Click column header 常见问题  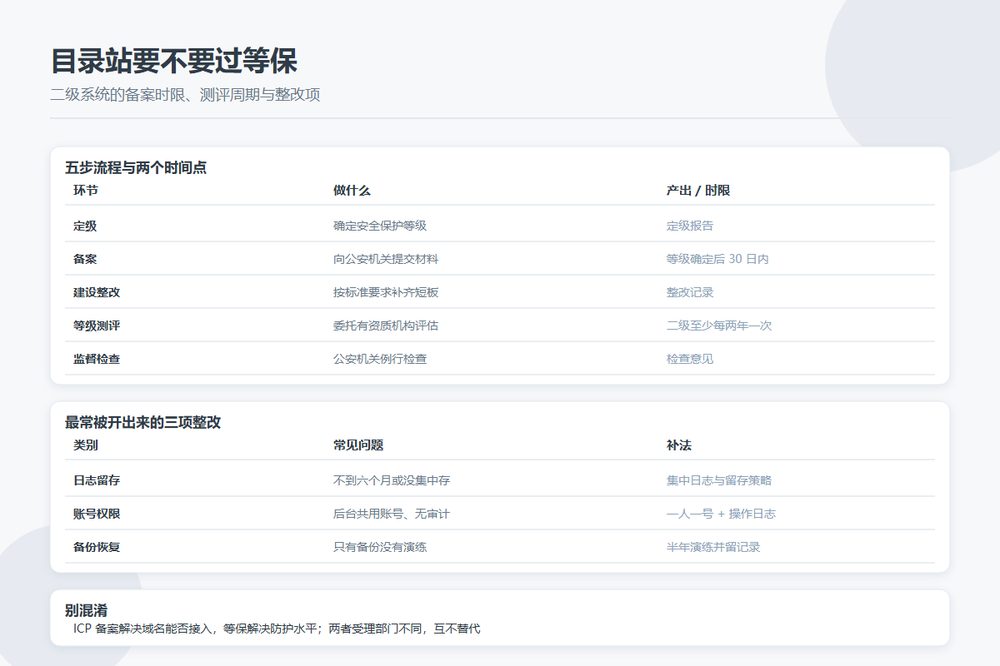(358, 445)
